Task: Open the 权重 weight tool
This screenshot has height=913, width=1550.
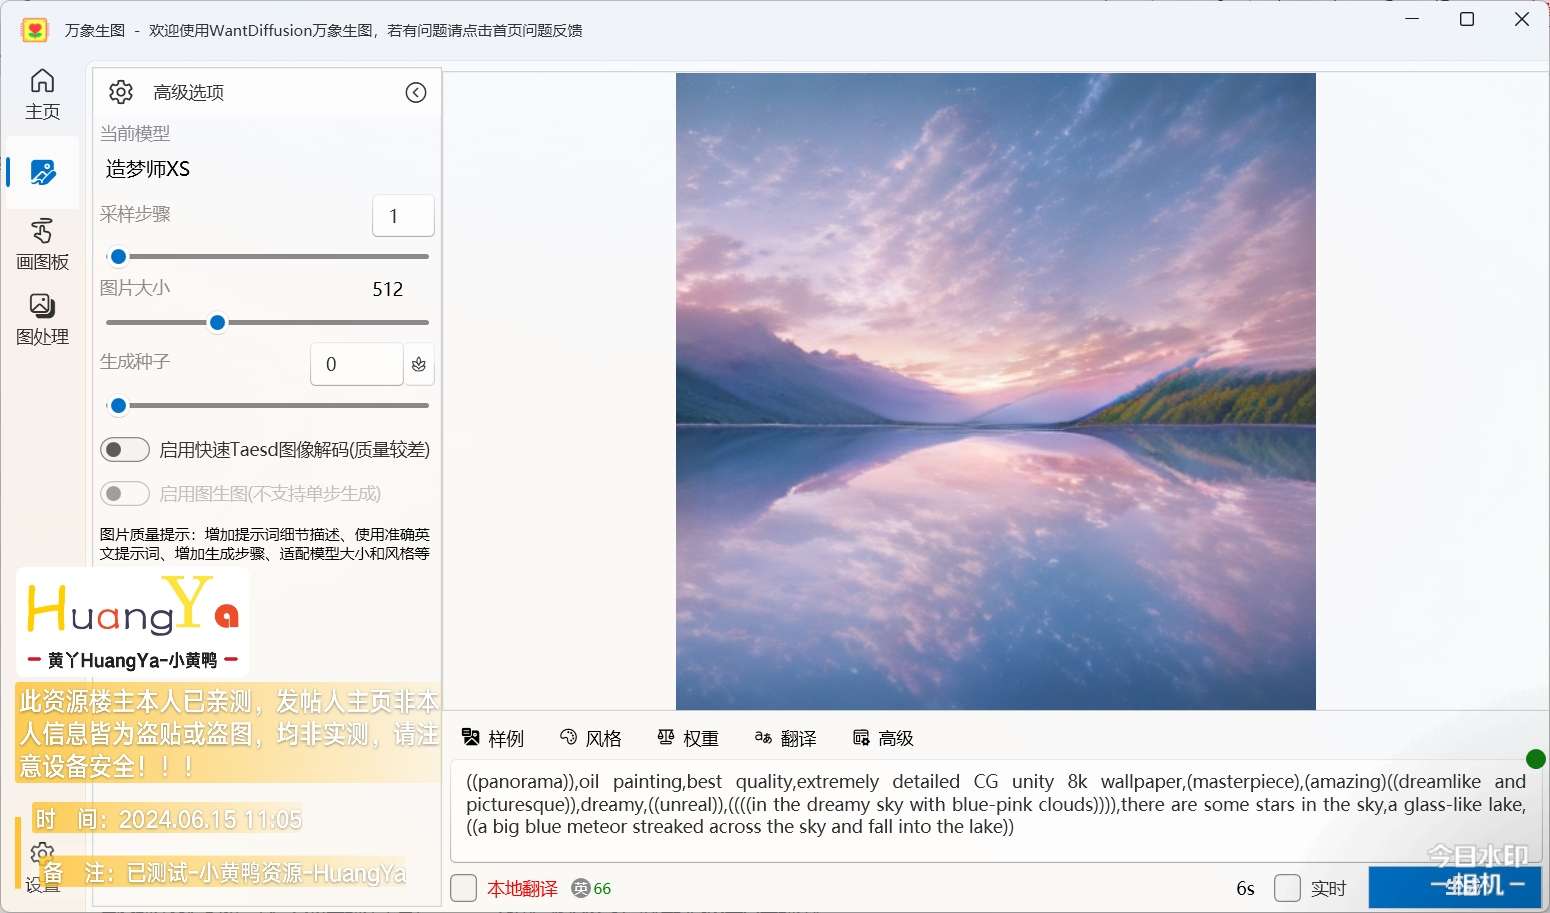Action: (688, 738)
